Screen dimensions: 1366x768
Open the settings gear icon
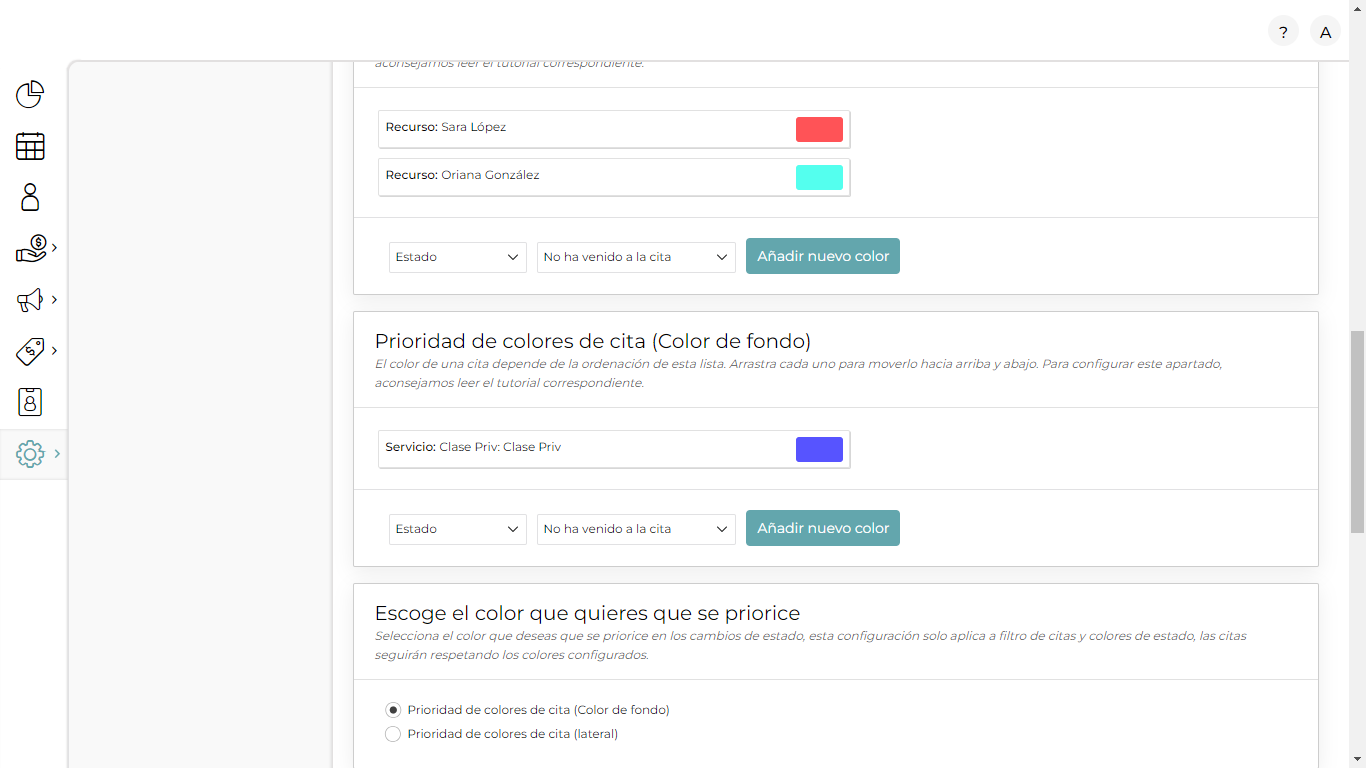click(30, 454)
